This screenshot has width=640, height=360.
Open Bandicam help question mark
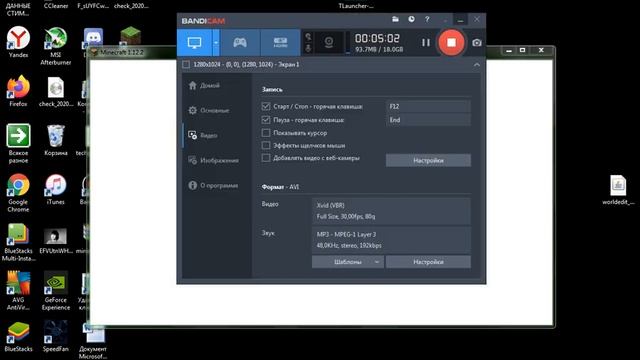point(427,19)
